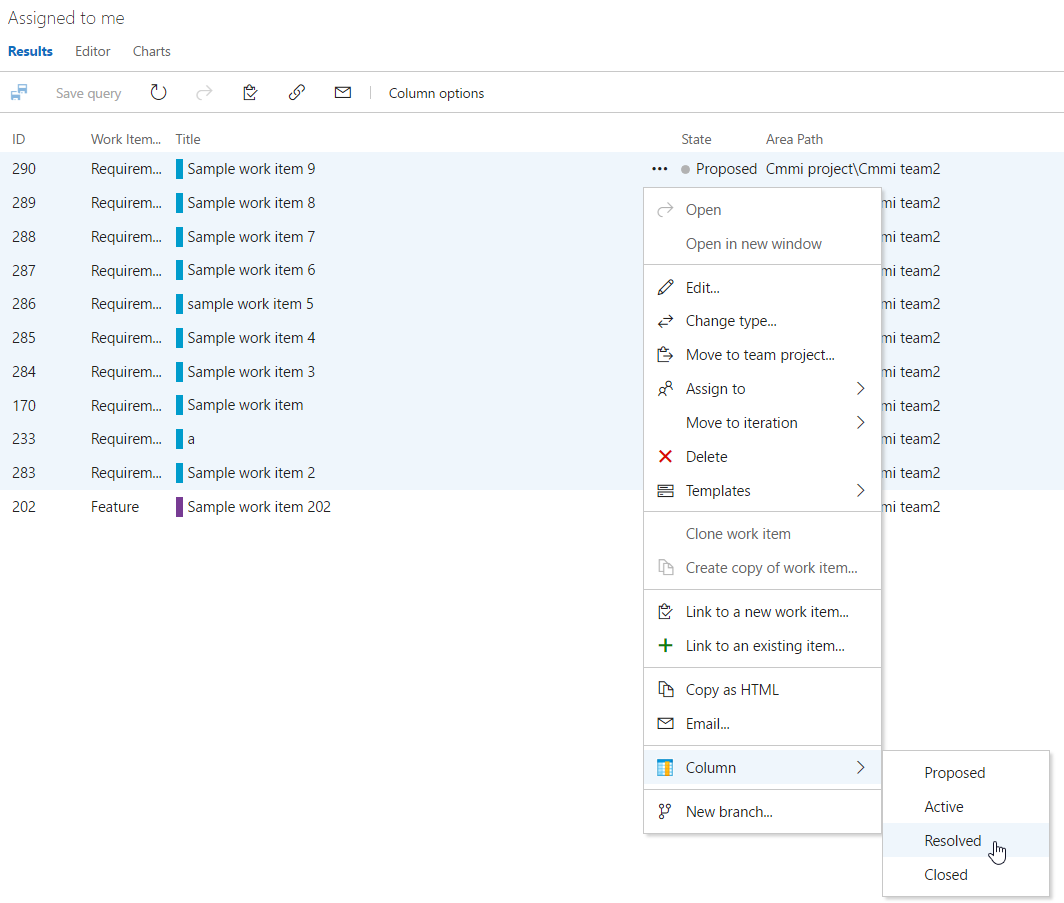Click the ID 233 cell
This screenshot has height=903, width=1064.
pos(24,439)
